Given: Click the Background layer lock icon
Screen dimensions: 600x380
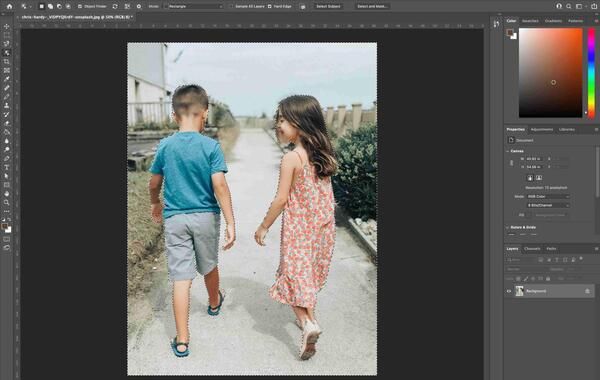Looking at the screenshot, I should tap(587, 291).
